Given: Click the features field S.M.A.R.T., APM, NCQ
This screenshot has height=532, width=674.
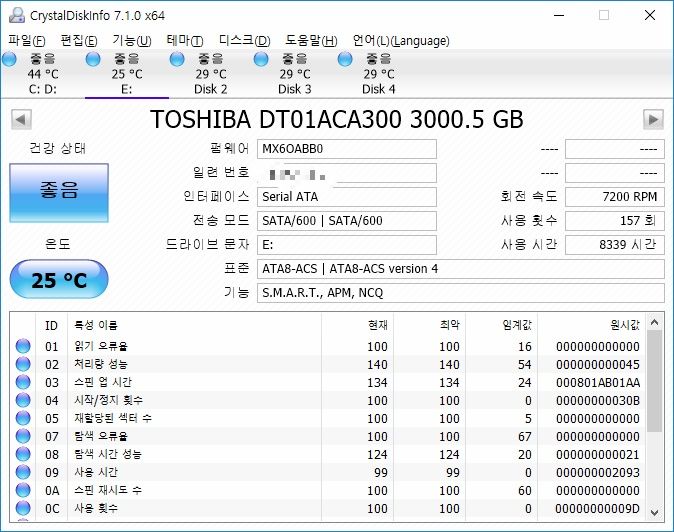Looking at the screenshot, I should pyautogui.click(x=461, y=293).
